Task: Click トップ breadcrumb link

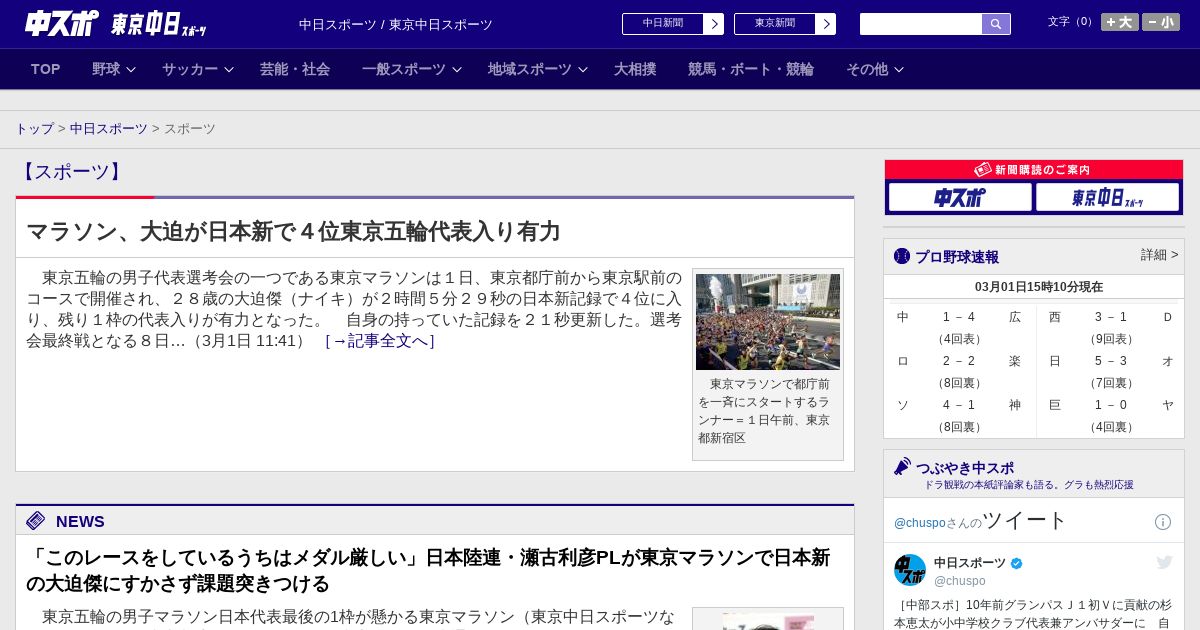Action: pos(34,129)
